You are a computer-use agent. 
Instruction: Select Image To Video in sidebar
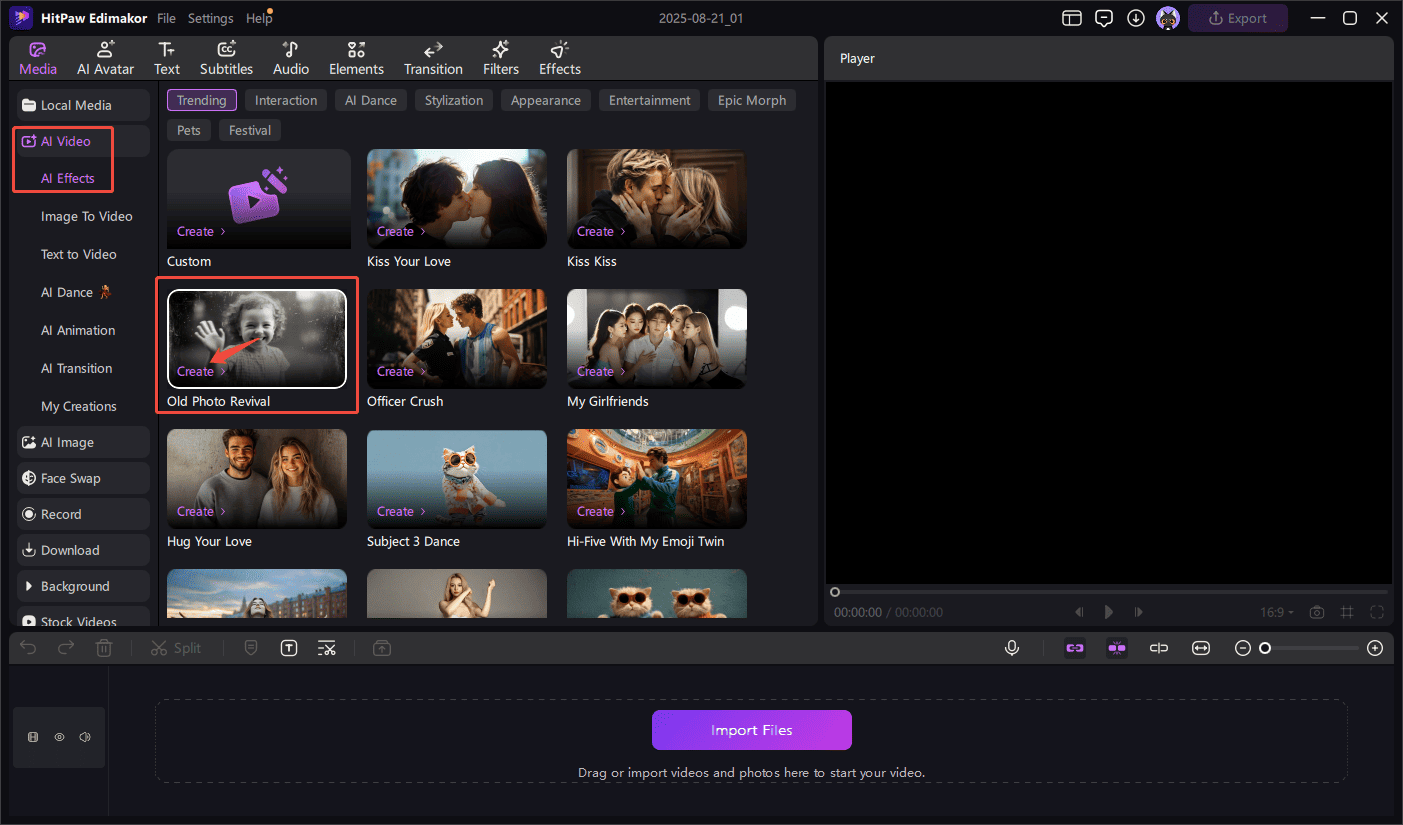(87, 216)
